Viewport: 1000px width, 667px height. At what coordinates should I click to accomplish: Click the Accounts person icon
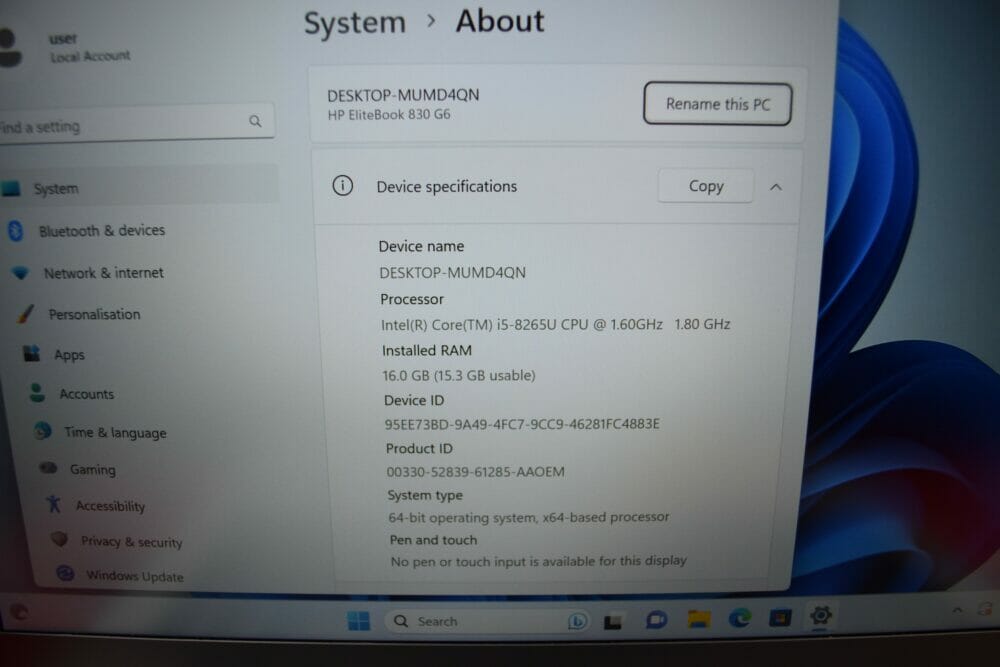pyautogui.click(x=38, y=393)
